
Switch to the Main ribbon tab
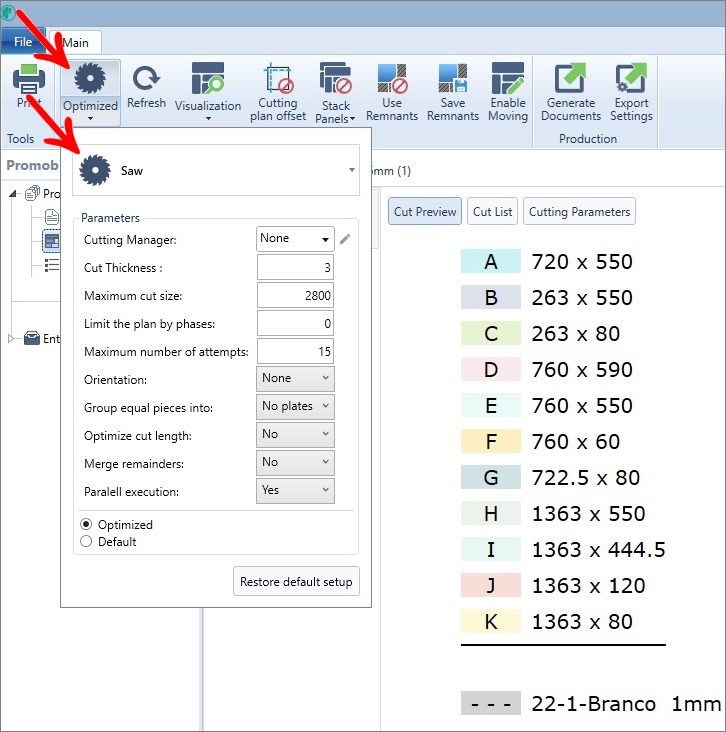[76, 42]
